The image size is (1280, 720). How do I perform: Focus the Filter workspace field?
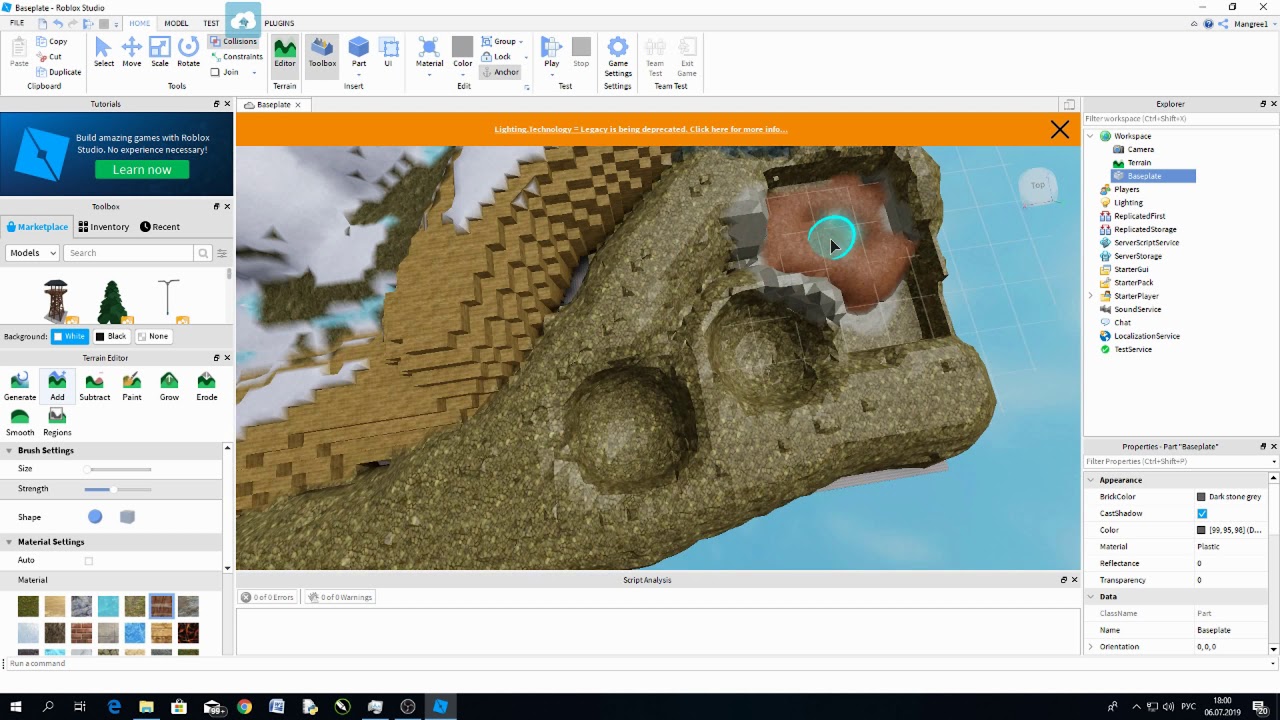1180,119
